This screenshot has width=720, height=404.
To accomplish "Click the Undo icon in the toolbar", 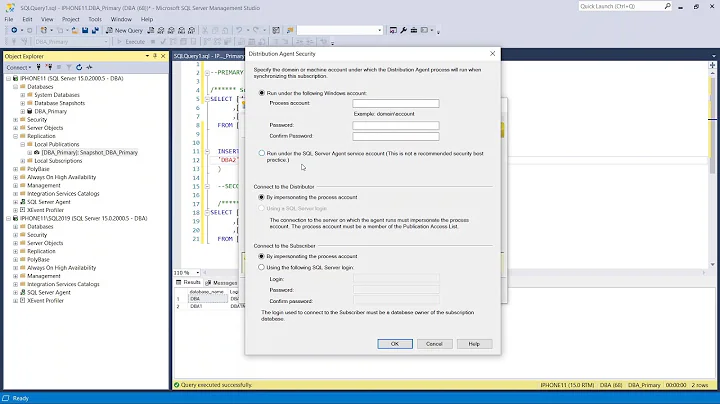I will [x=239, y=30].
